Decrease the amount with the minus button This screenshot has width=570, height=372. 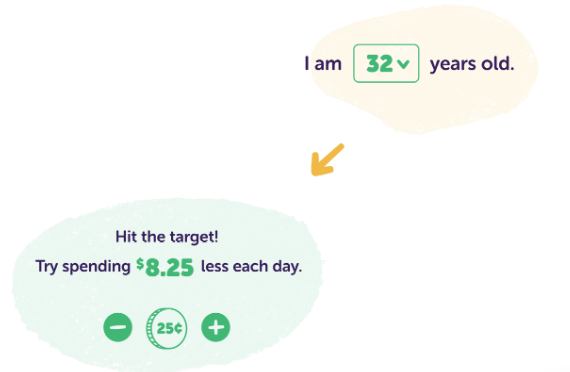[118, 327]
